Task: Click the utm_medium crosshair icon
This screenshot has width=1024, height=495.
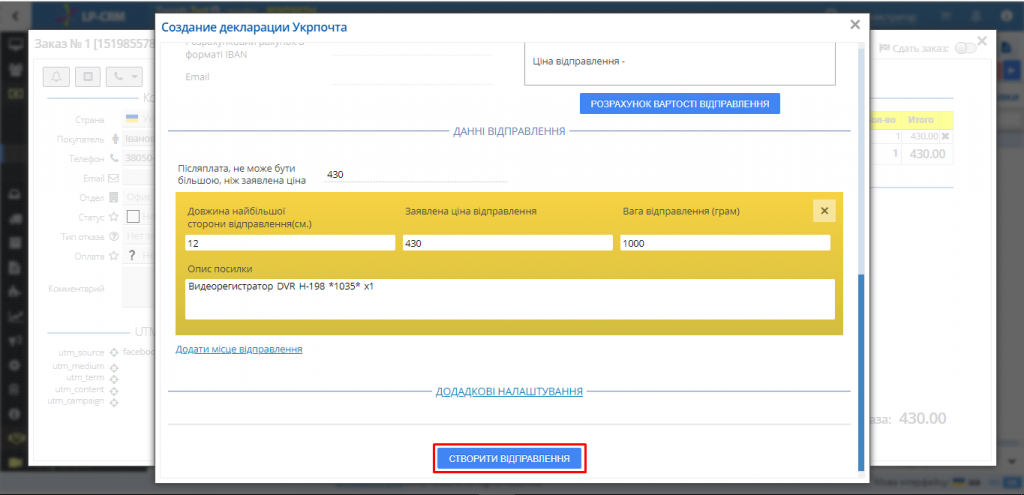Action: tap(114, 367)
